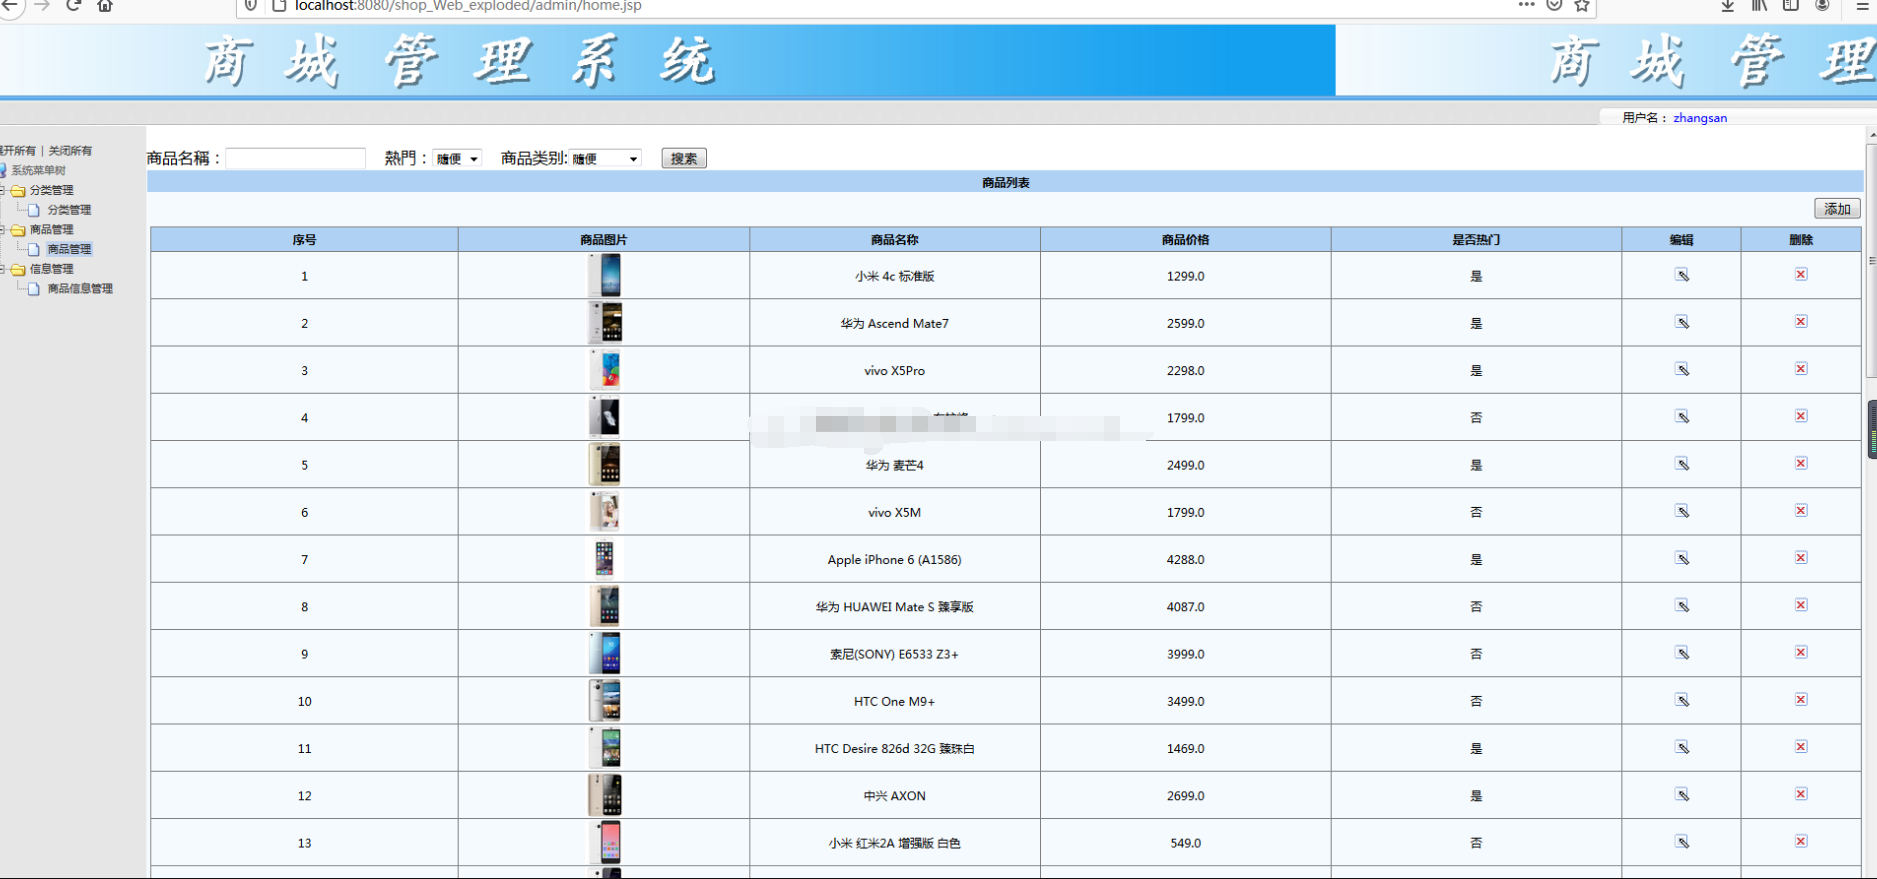Collapse the 商品管理 folder in menu tree

[3, 229]
